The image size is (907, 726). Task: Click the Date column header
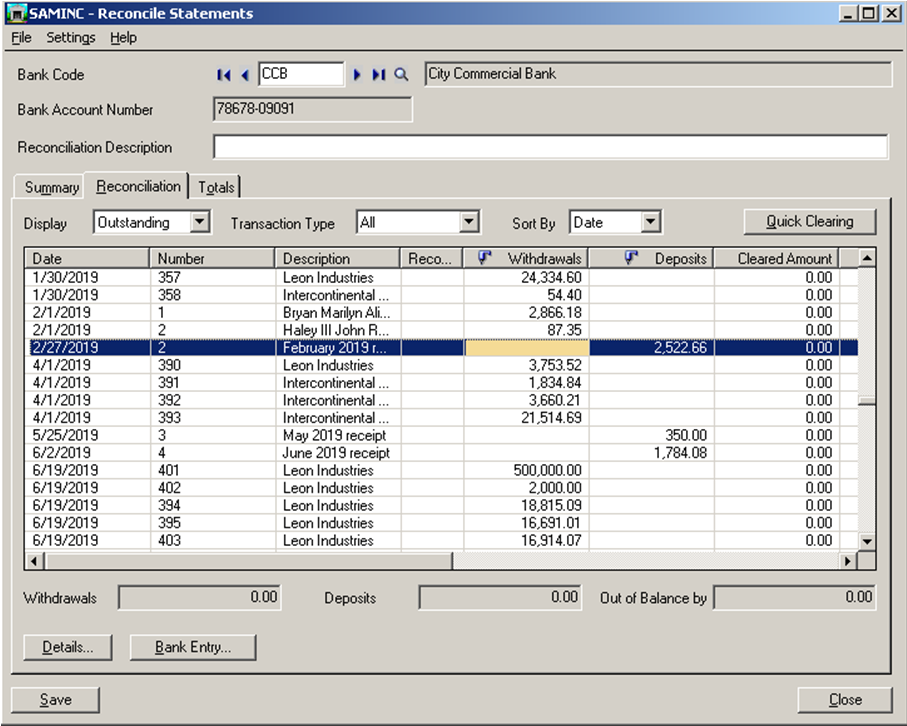click(x=87, y=258)
